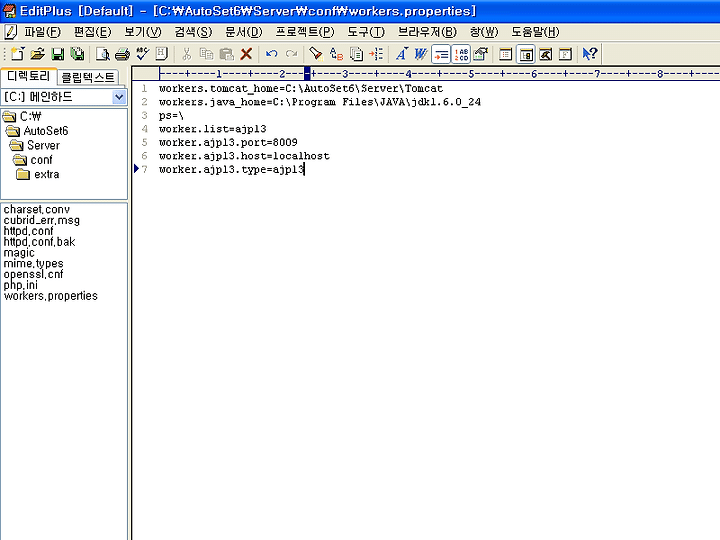
Task: Switch to the 디렉토리 tab
Action: [x=28, y=76]
